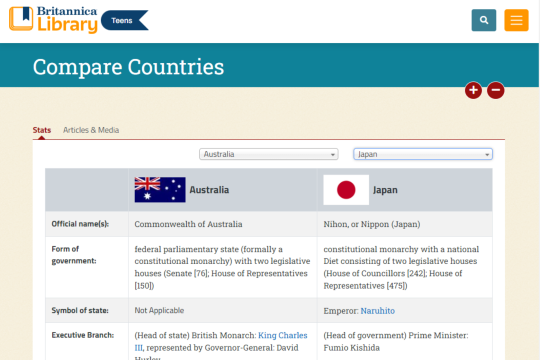Open the Australia country dropdown
540x360 pixels.
(x=269, y=154)
